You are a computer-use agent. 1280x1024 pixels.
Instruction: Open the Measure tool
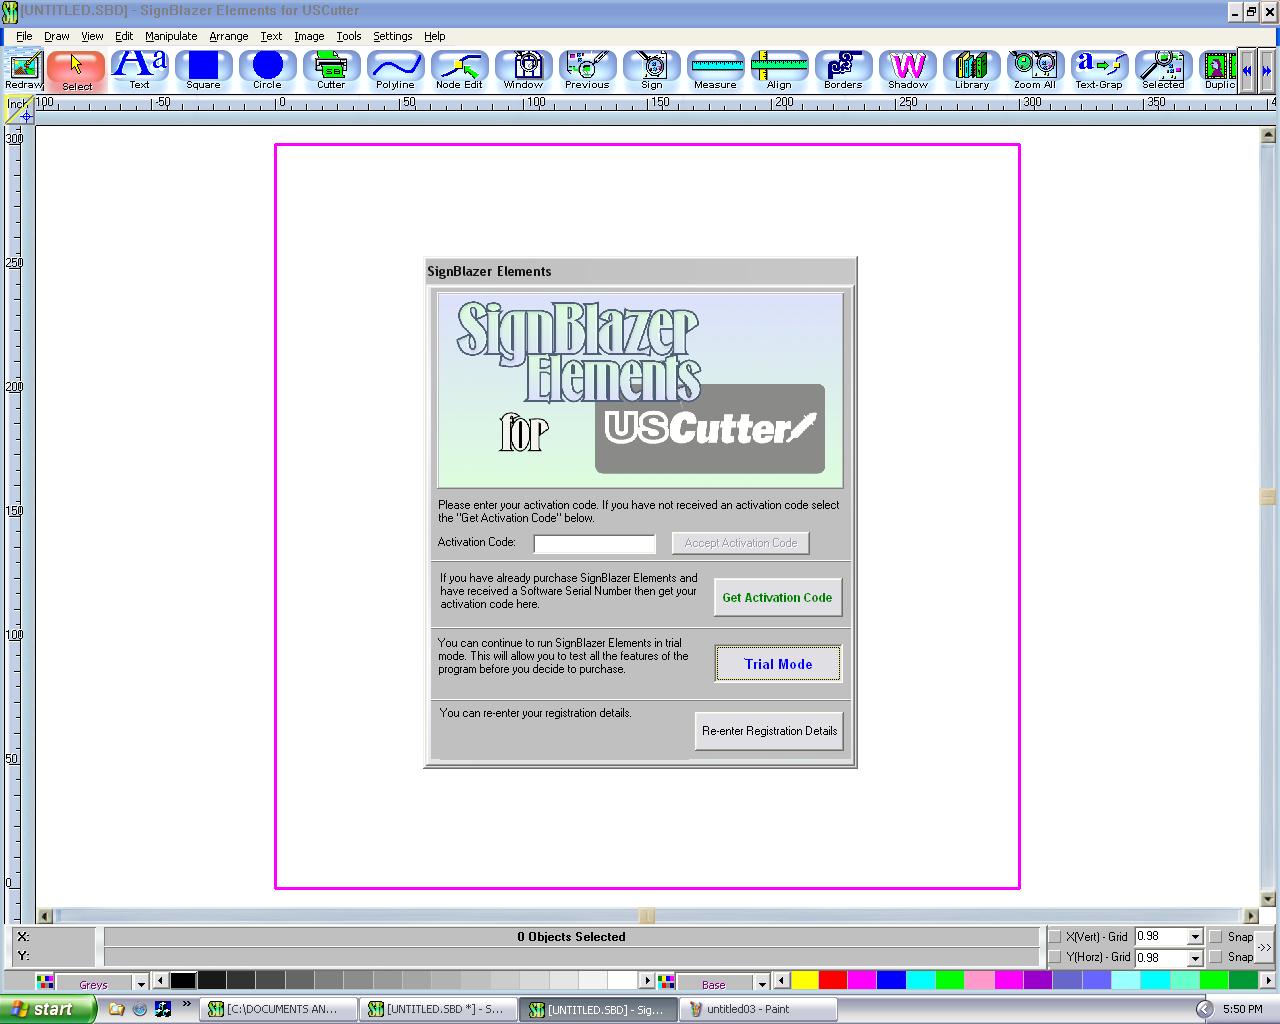(715, 67)
